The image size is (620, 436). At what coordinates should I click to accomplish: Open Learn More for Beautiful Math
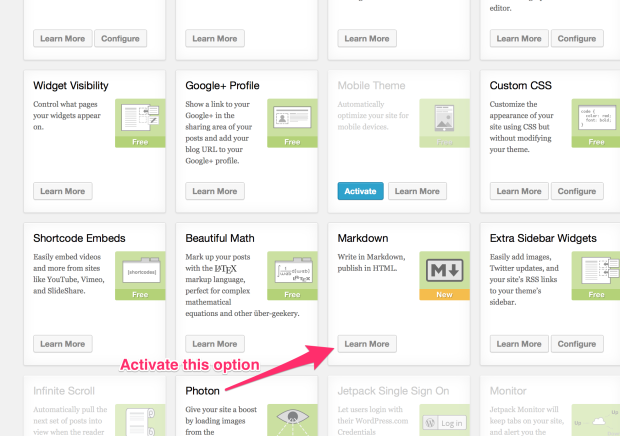215,344
